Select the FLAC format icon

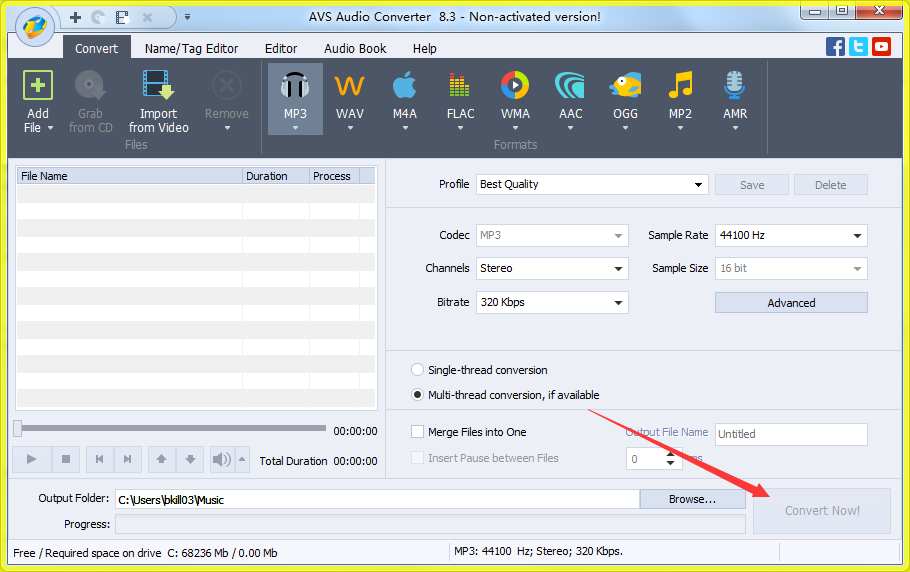460,85
